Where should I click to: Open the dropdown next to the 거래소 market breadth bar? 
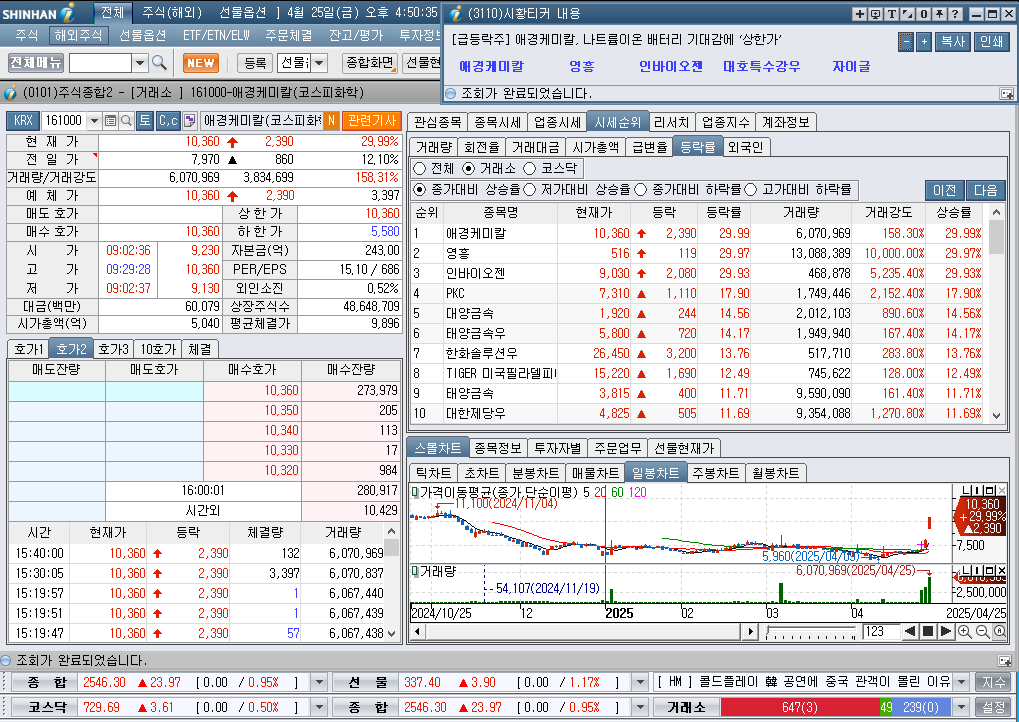(962, 707)
